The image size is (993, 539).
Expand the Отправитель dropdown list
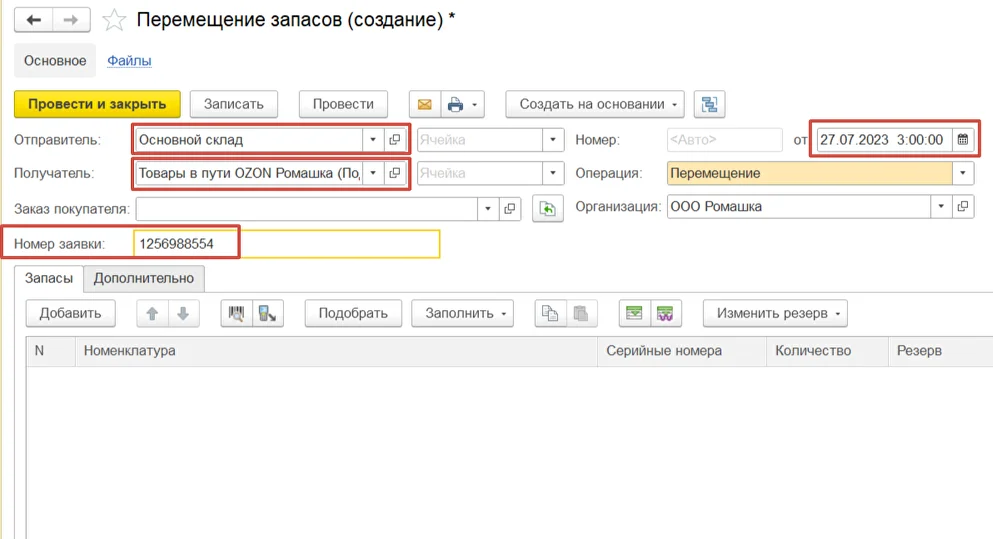[x=372, y=140]
